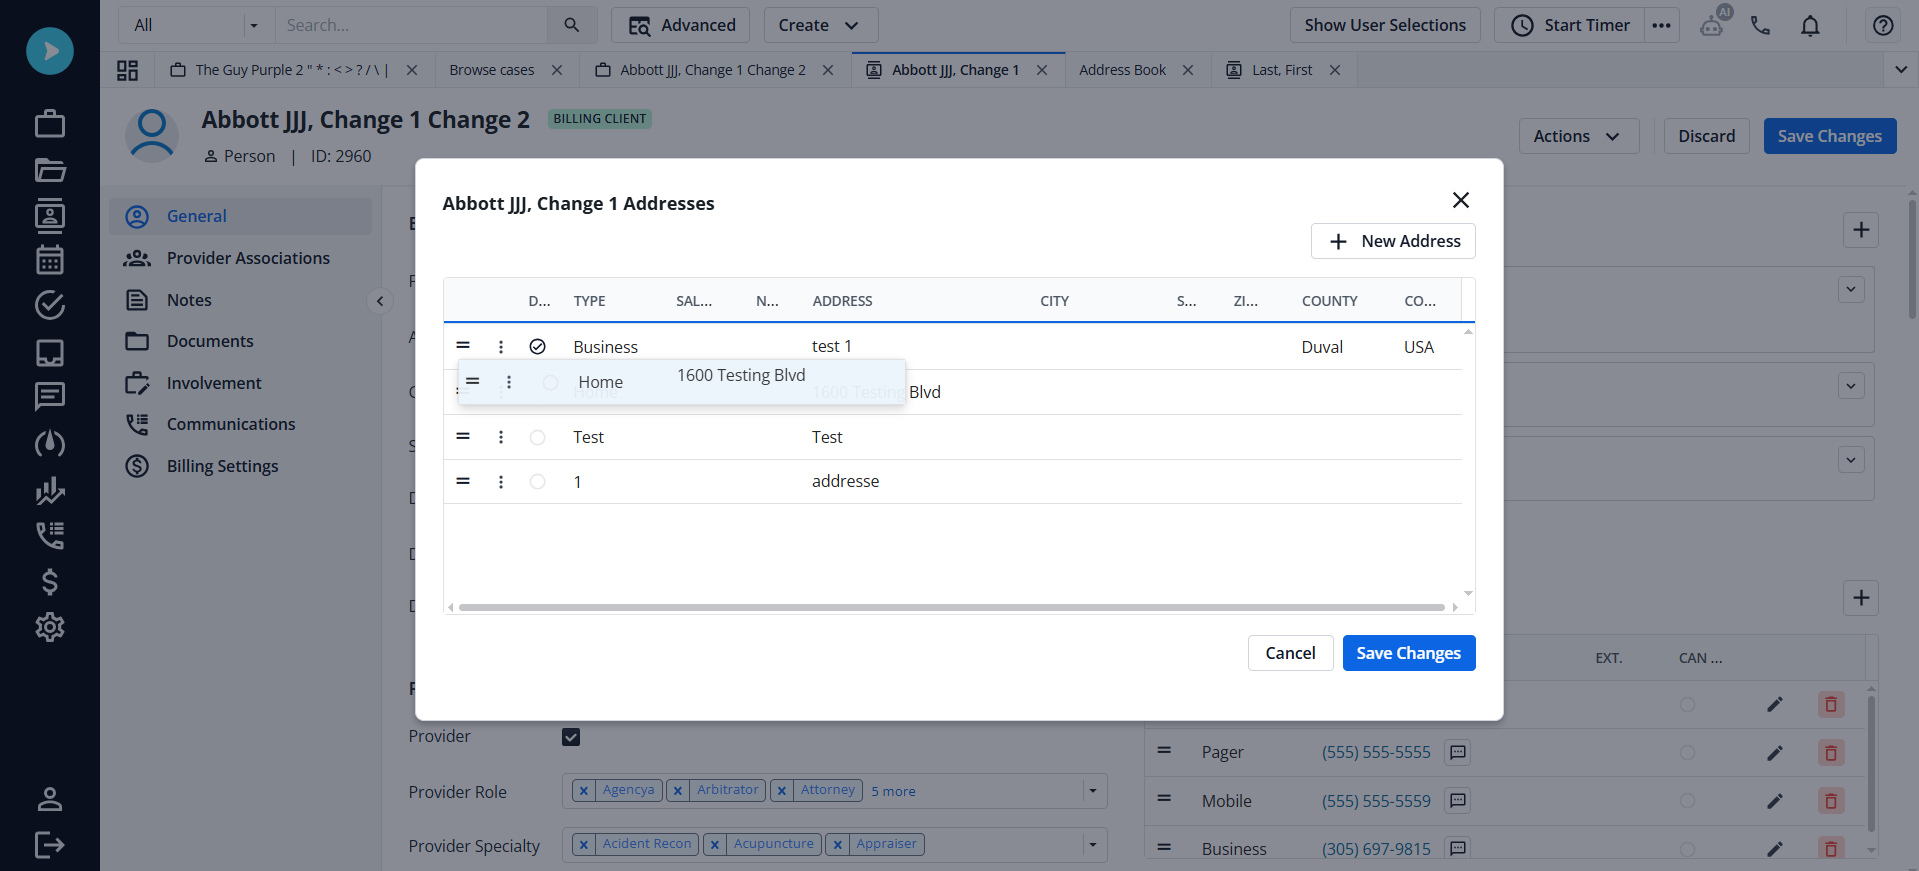Click the search input field
The image size is (1919, 871).
click(410, 26)
